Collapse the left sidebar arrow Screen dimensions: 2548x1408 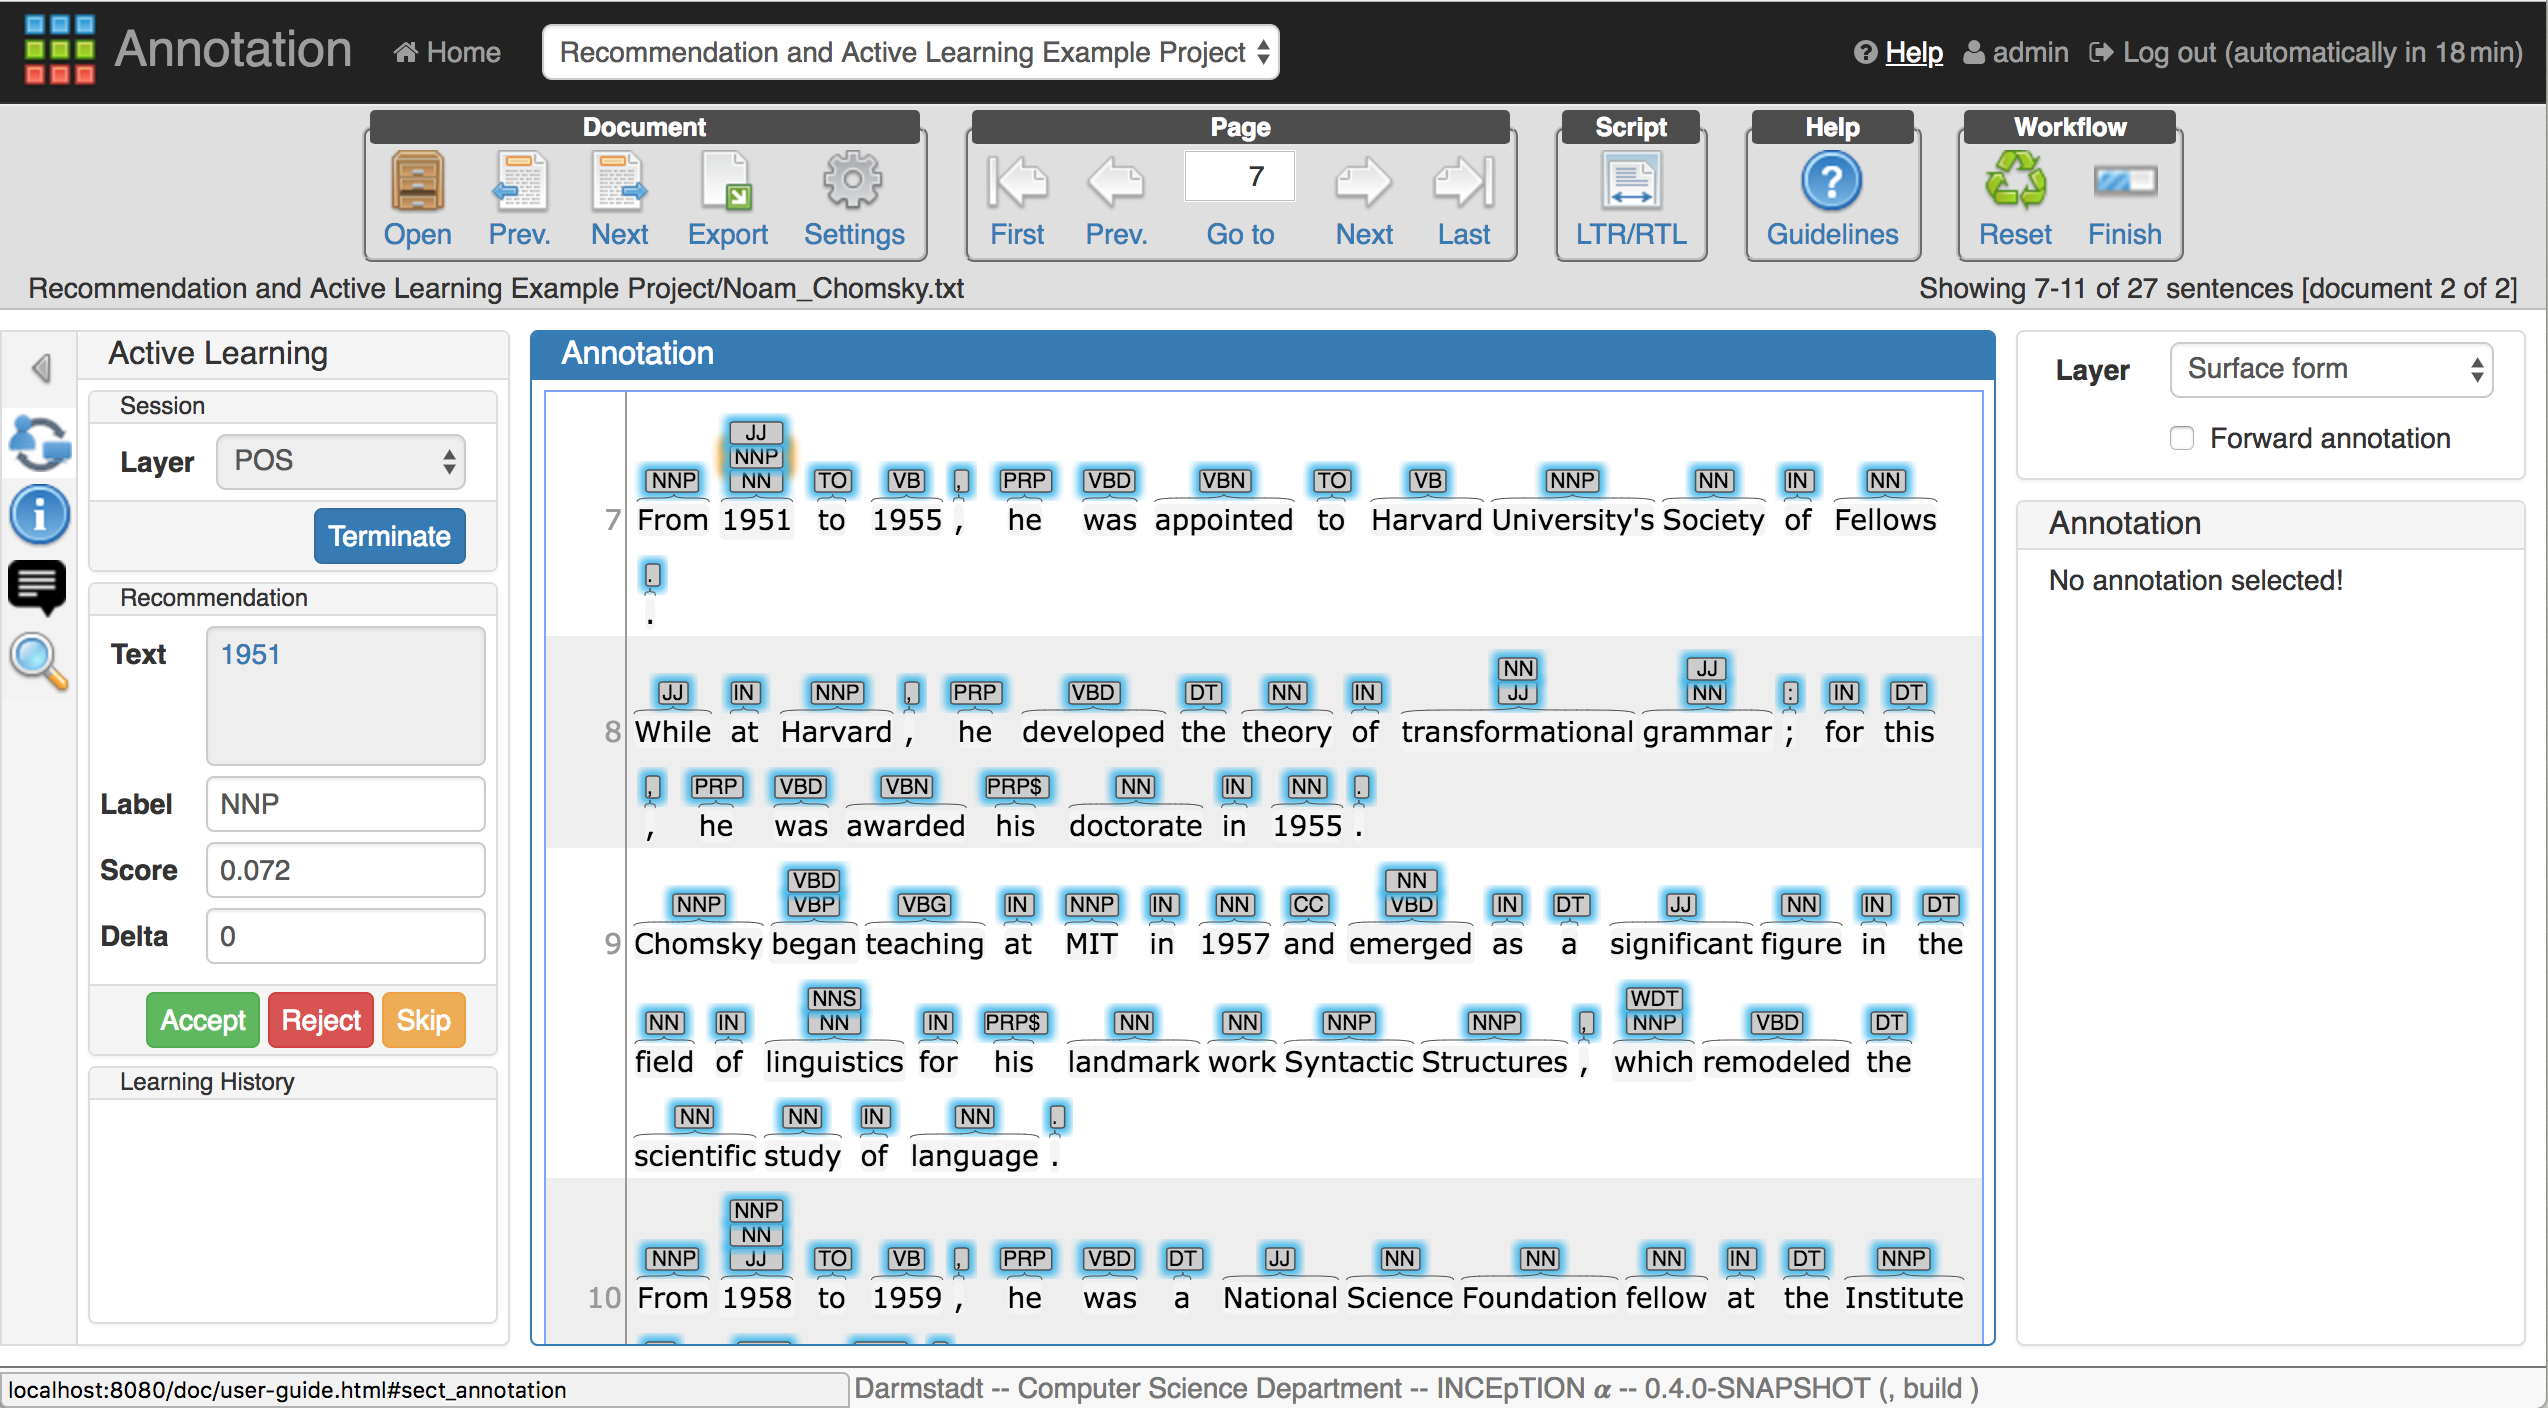(x=41, y=368)
